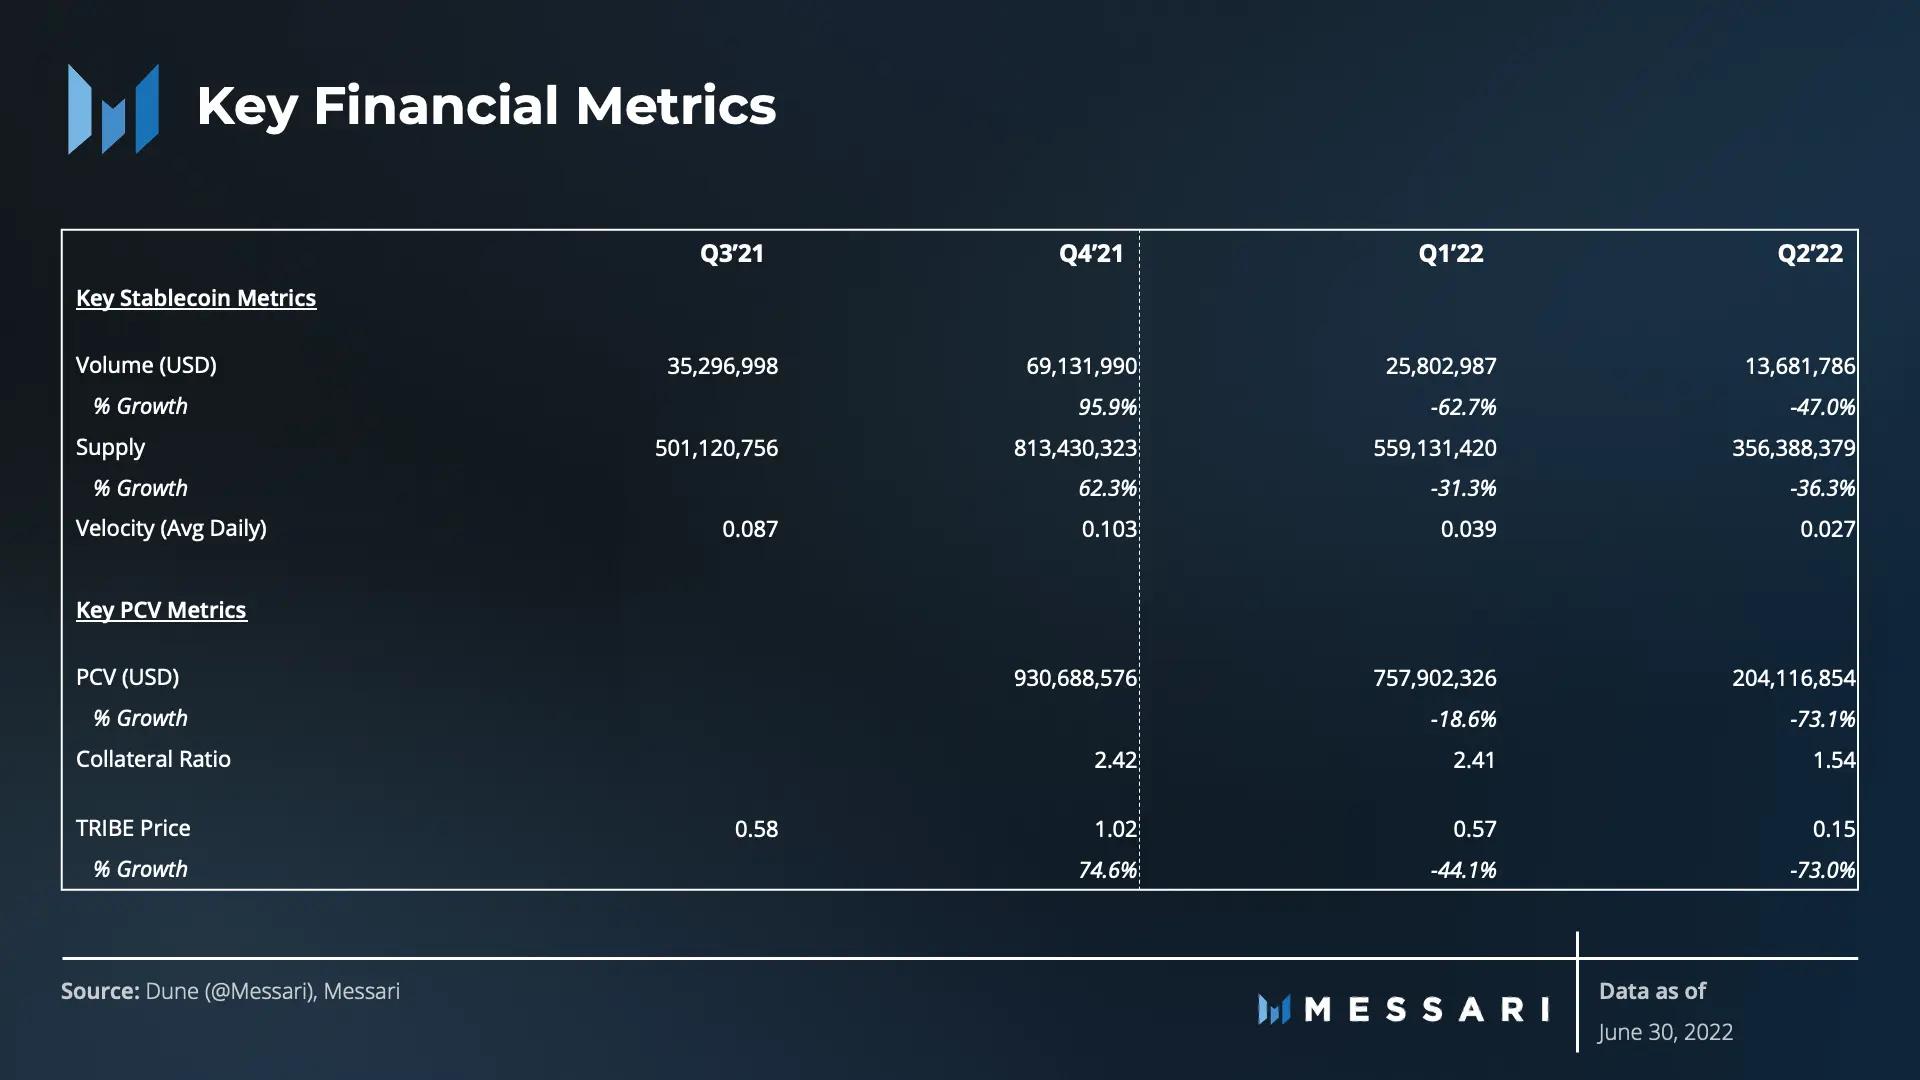Screen dimensions: 1920x1080
Task: Click the Q3'21 column header
Action: click(x=732, y=254)
